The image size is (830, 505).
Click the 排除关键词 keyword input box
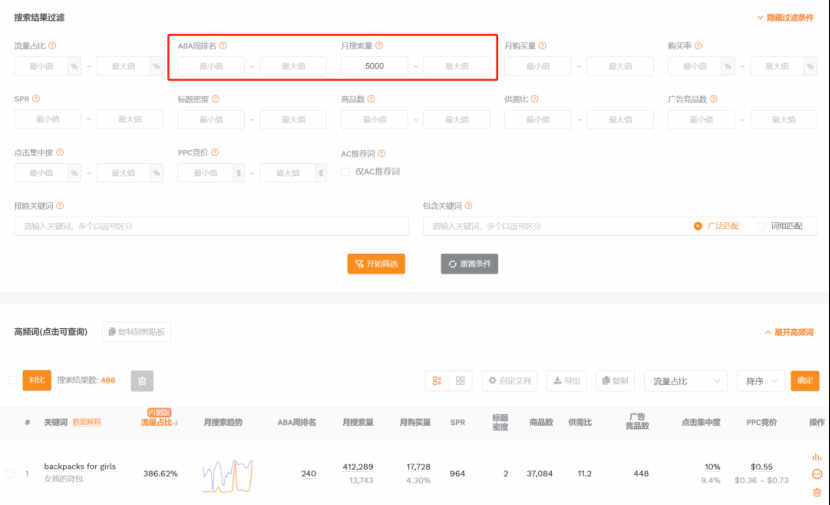pos(212,226)
